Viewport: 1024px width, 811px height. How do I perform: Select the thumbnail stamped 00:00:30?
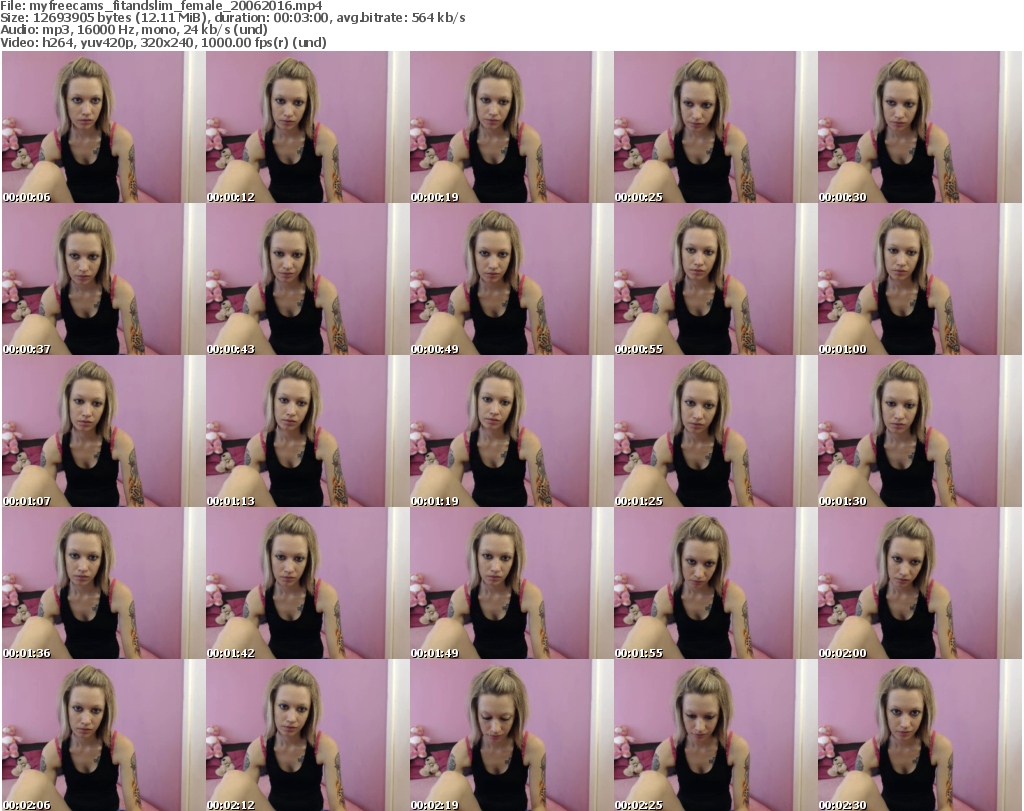pos(920,127)
